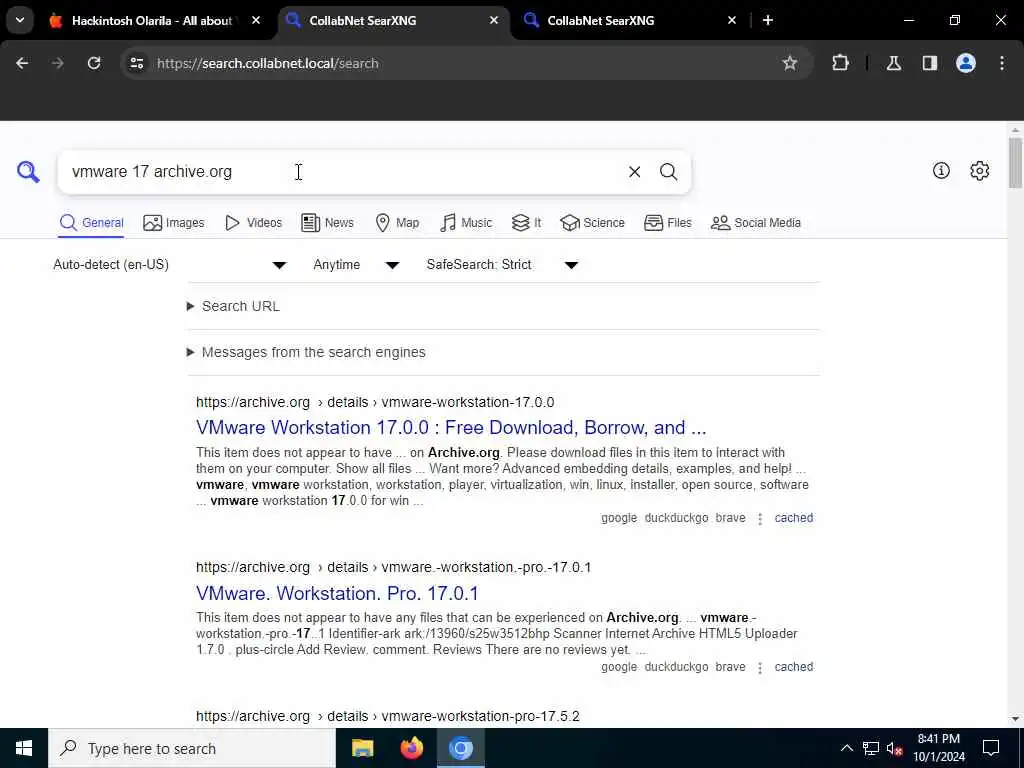Open the Chrome three-dot menu
This screenshot has height=768, width=1024.
tap(1002, 63)
